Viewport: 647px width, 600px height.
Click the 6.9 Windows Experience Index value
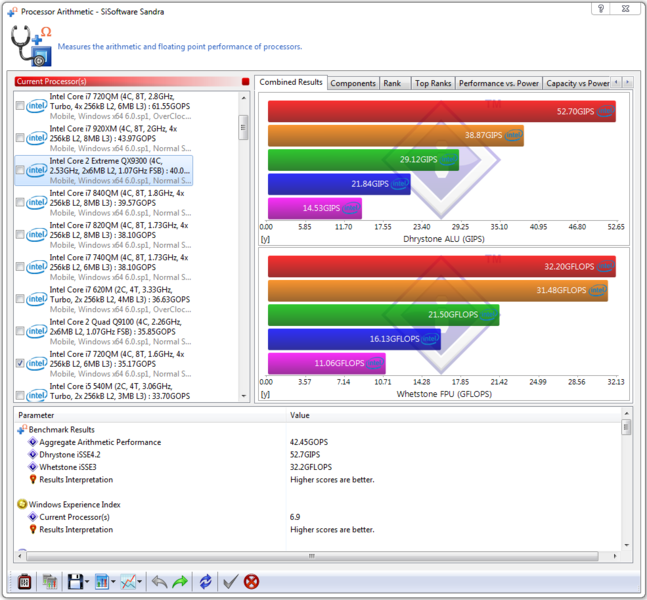pos(295,517)
